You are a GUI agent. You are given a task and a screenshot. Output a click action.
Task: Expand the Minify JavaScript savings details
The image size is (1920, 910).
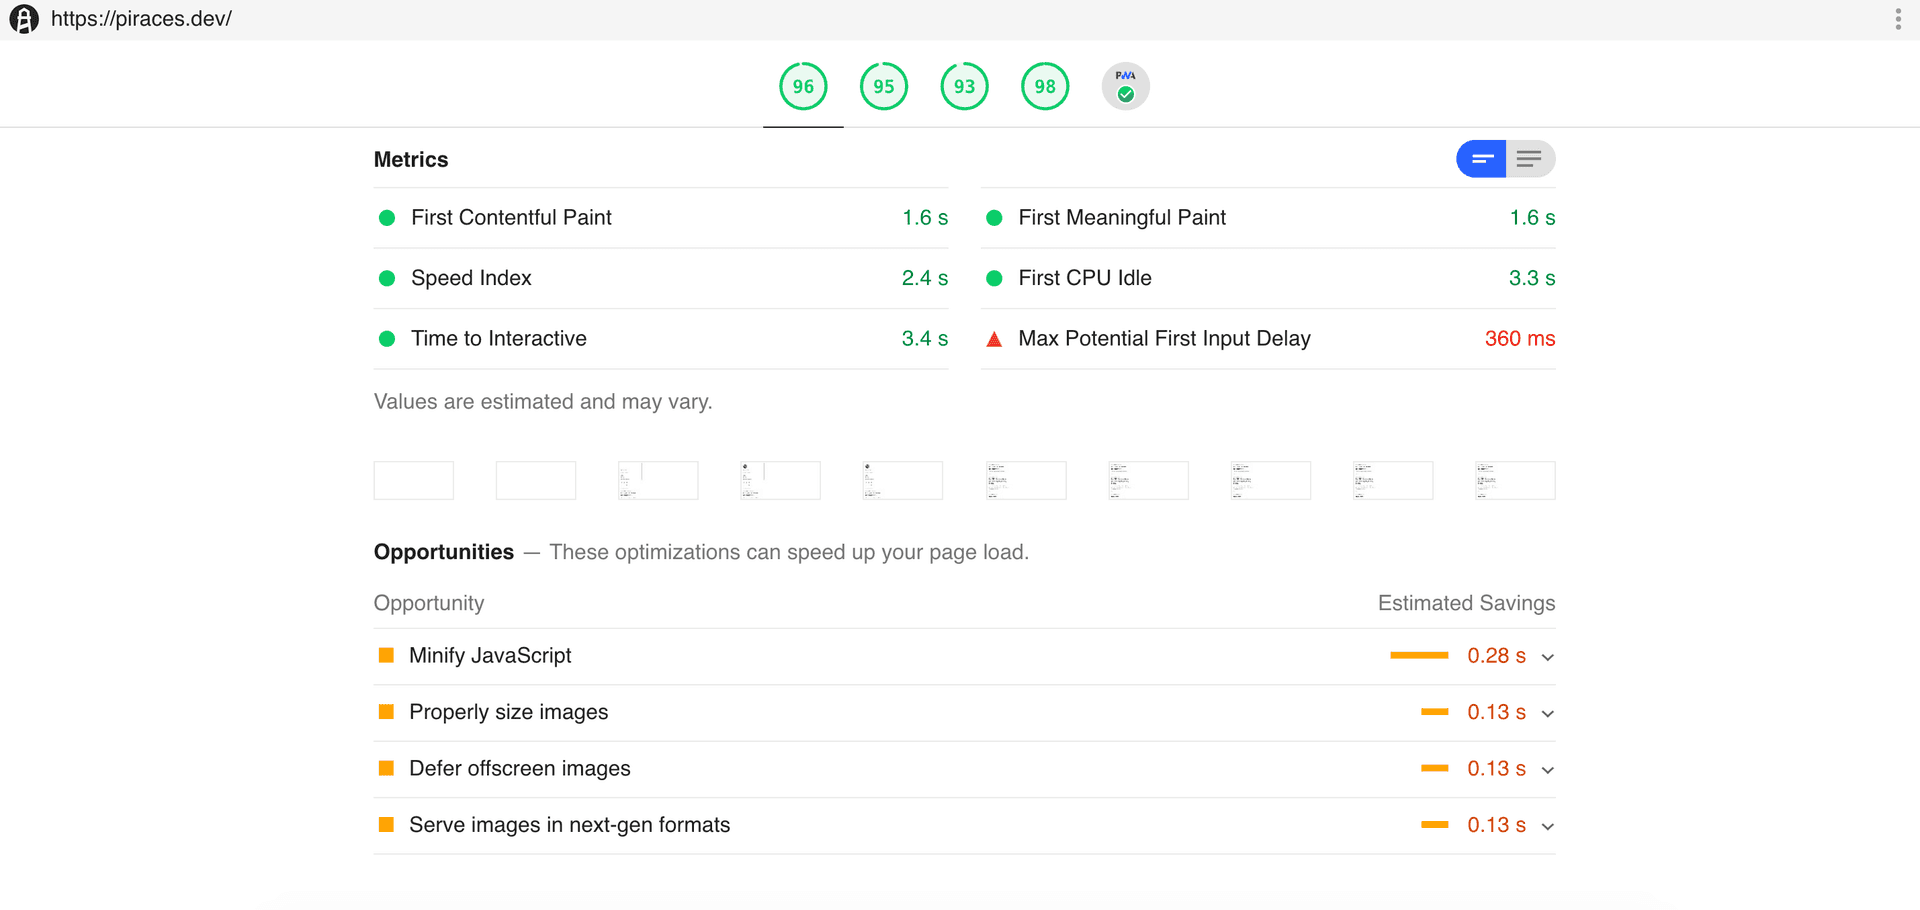coord(1547,656)
